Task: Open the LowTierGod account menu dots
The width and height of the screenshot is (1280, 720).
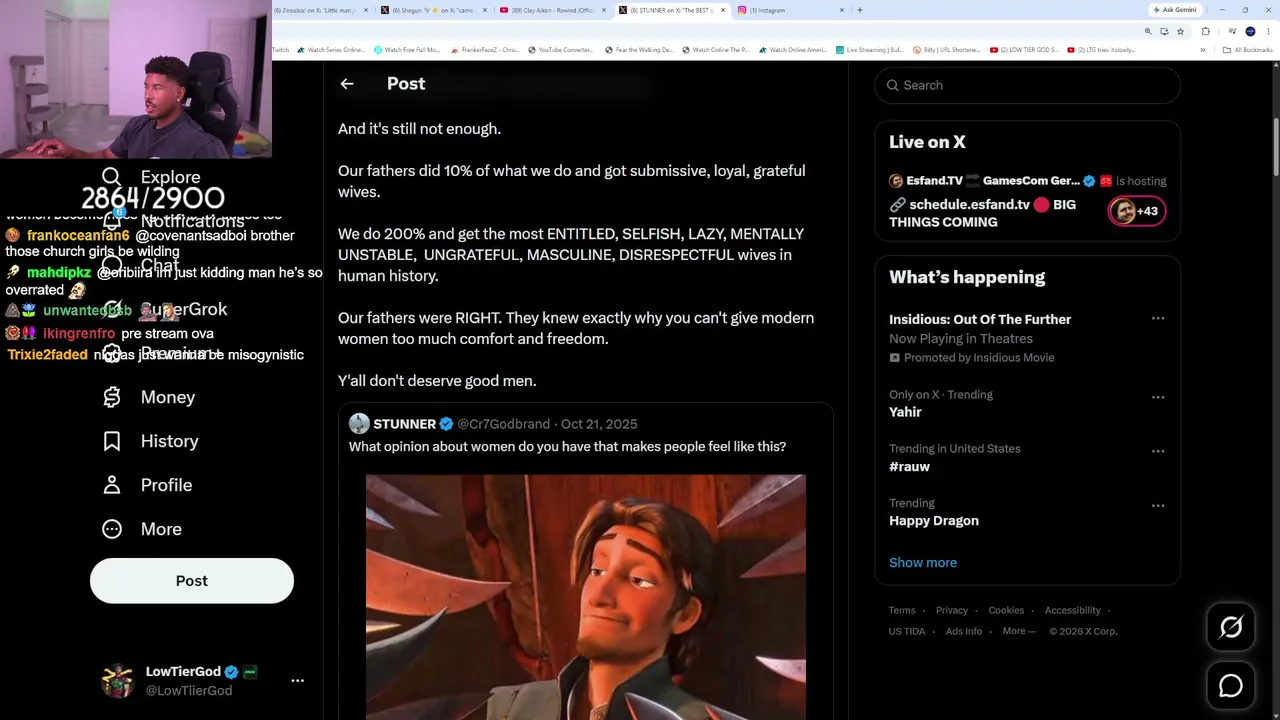Action: click(297, 680)
